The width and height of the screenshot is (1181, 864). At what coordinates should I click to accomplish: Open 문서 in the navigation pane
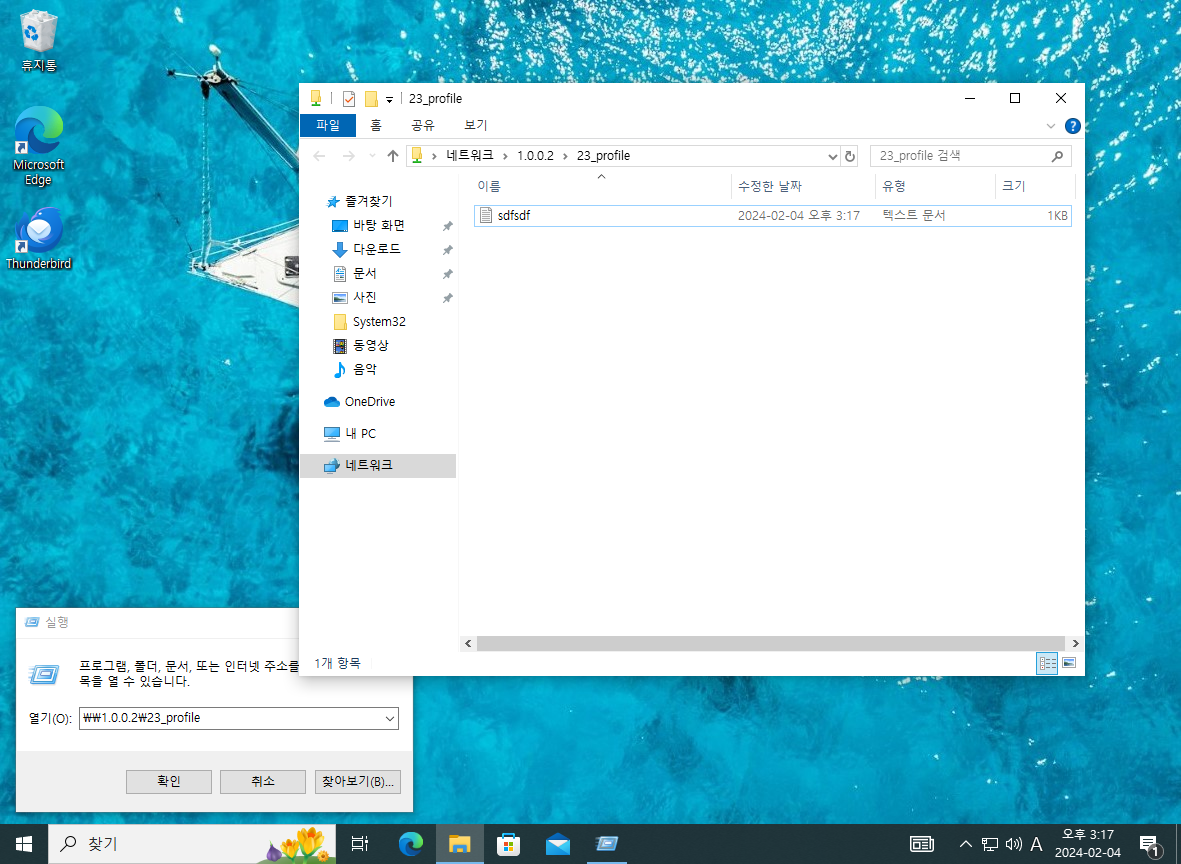[x=365, y=273]
